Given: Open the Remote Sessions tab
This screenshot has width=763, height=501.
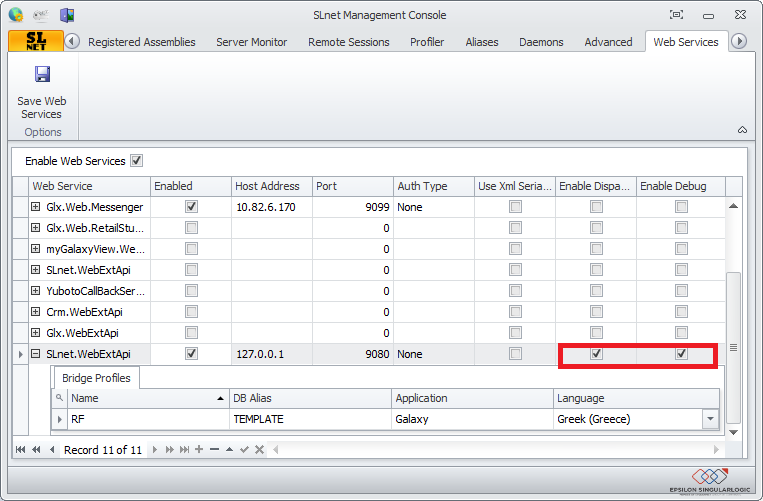Looking at the screenshot, I should [x=348, y=42].
